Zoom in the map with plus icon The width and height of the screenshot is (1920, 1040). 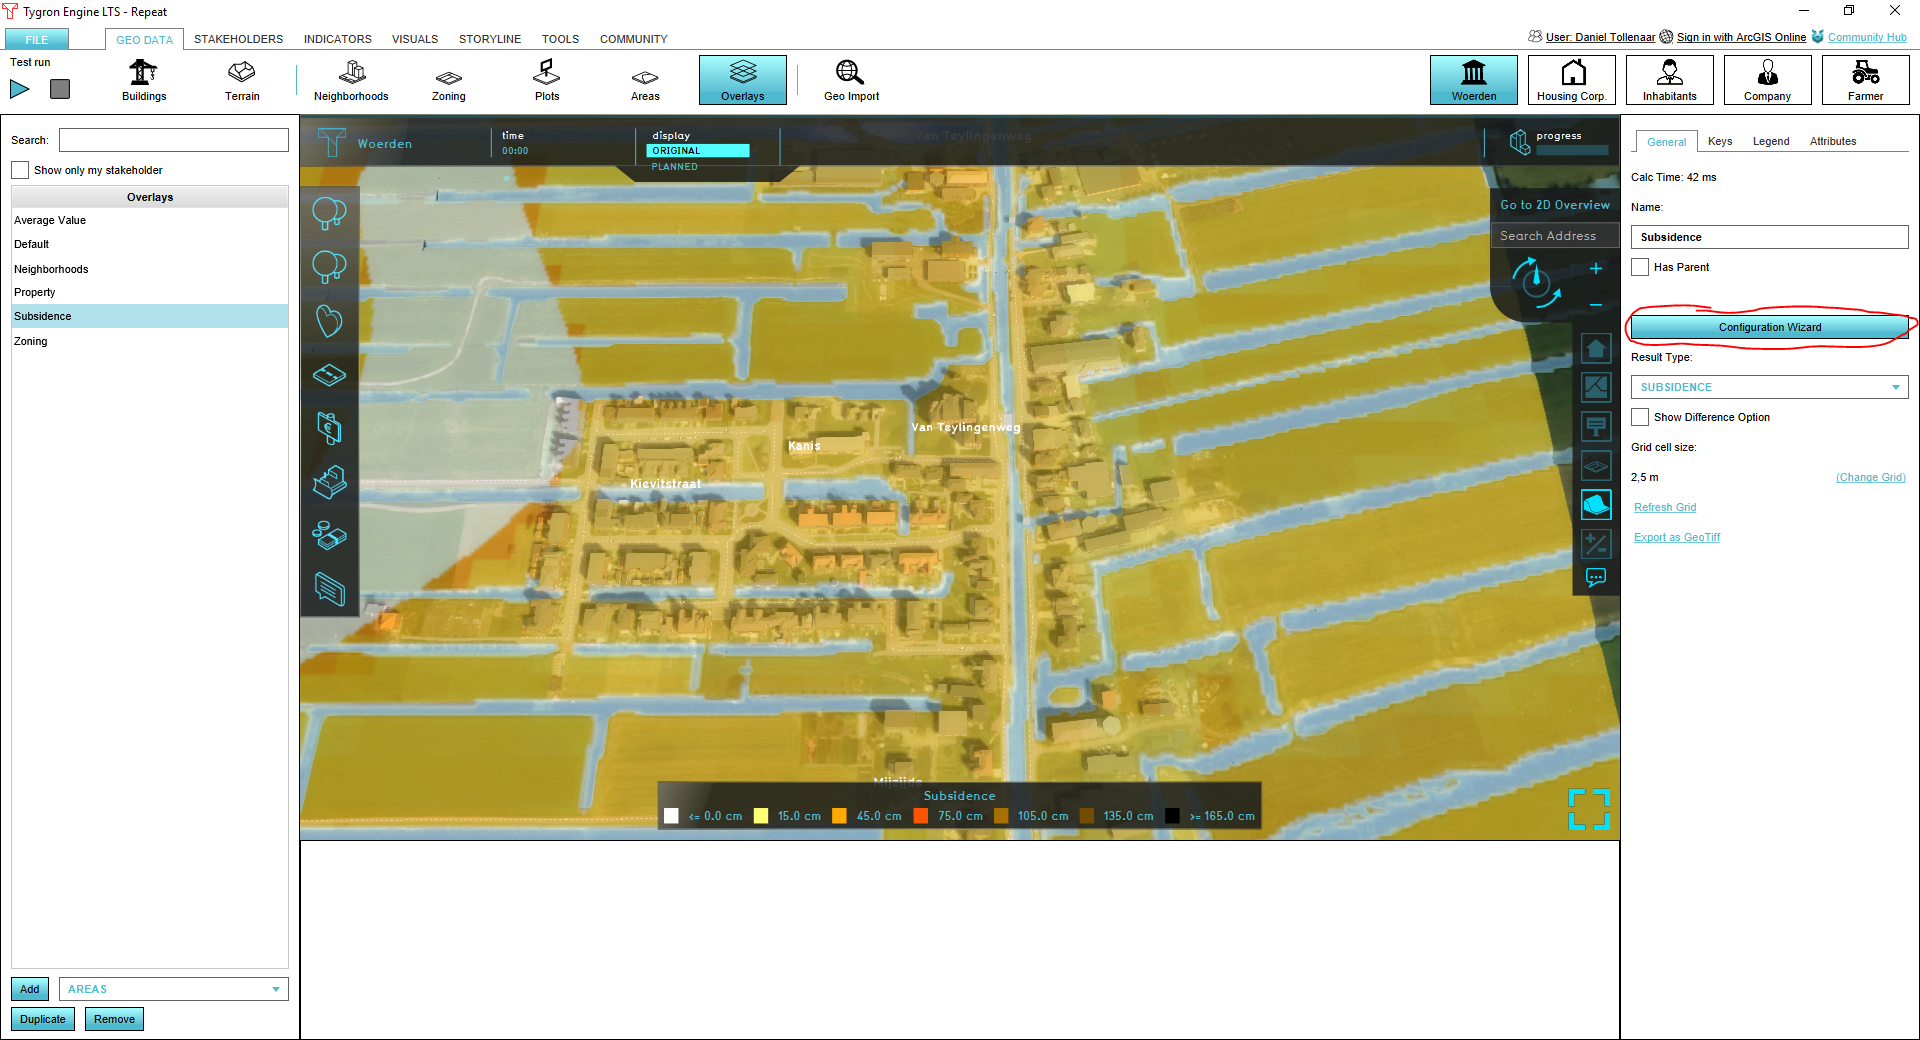pyautogui.click(x=1596, y=268)
